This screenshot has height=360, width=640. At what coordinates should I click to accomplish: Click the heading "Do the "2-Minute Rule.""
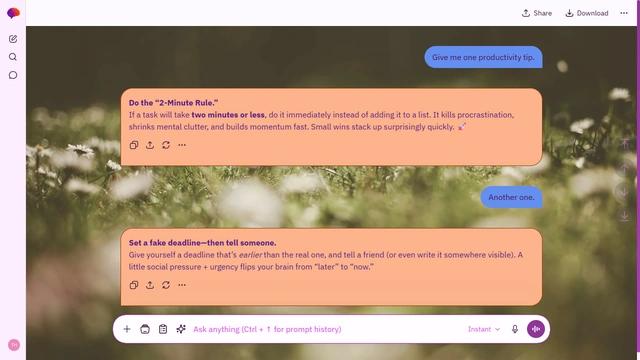pyautogui.click(x=173, y=103)
